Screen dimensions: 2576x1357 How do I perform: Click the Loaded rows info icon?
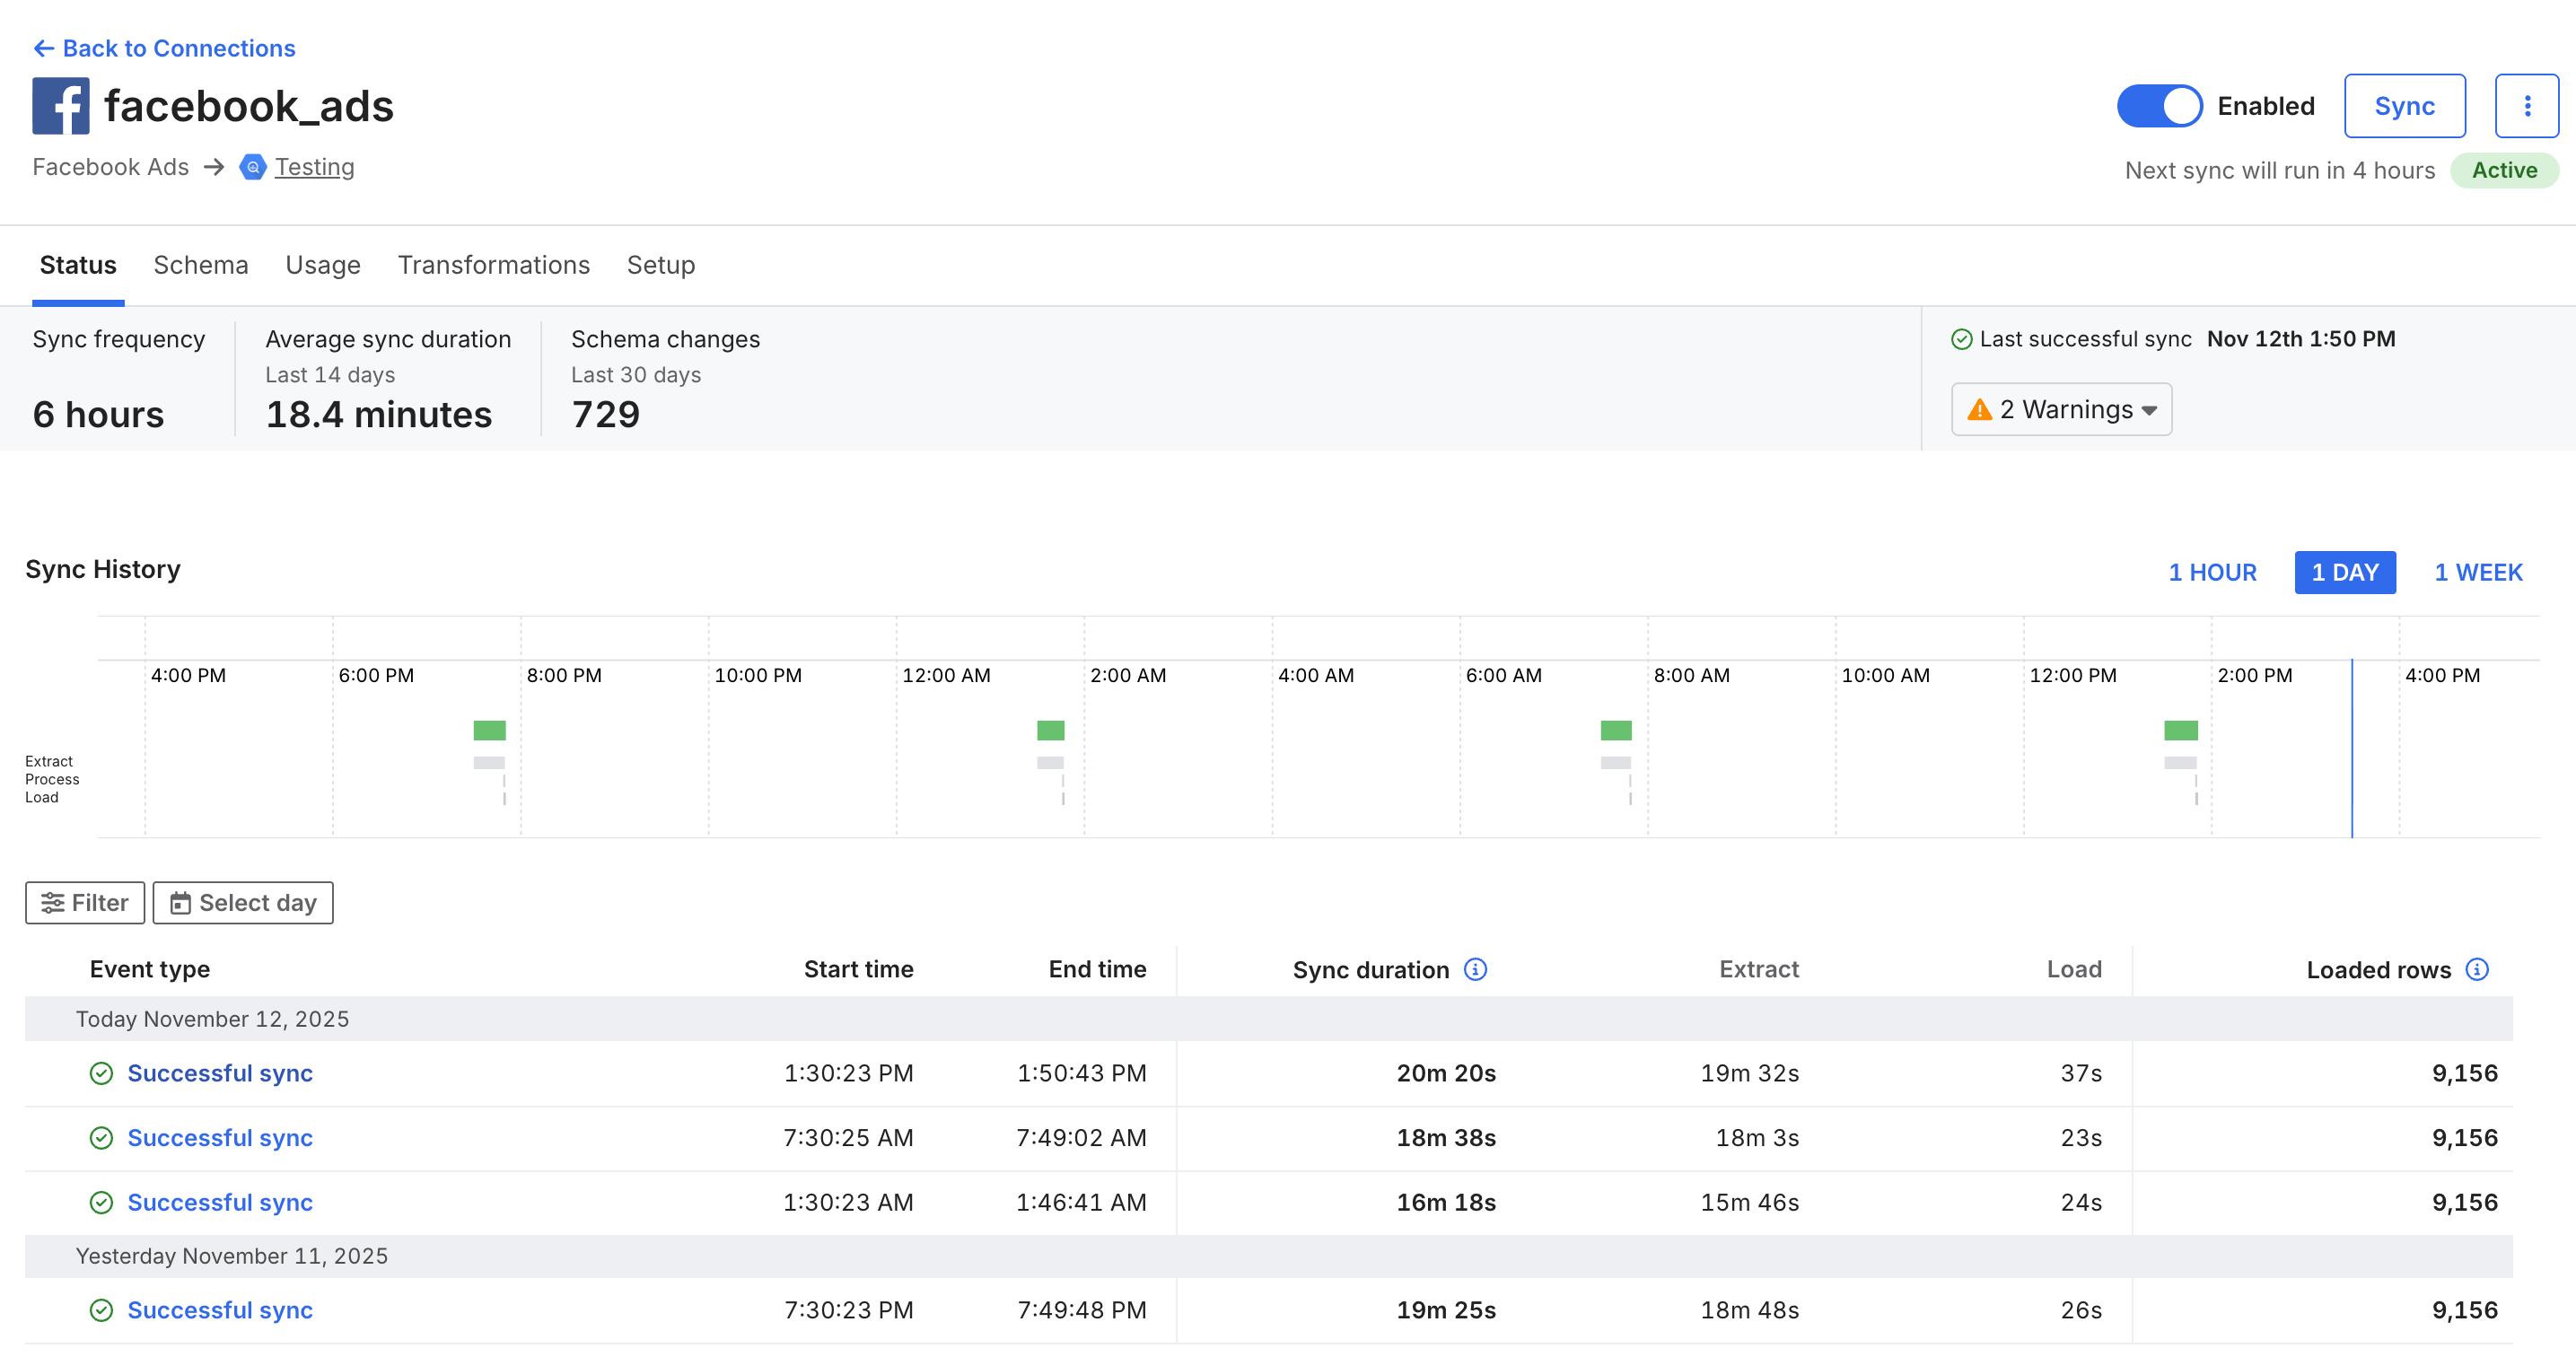coord(2477,969)
